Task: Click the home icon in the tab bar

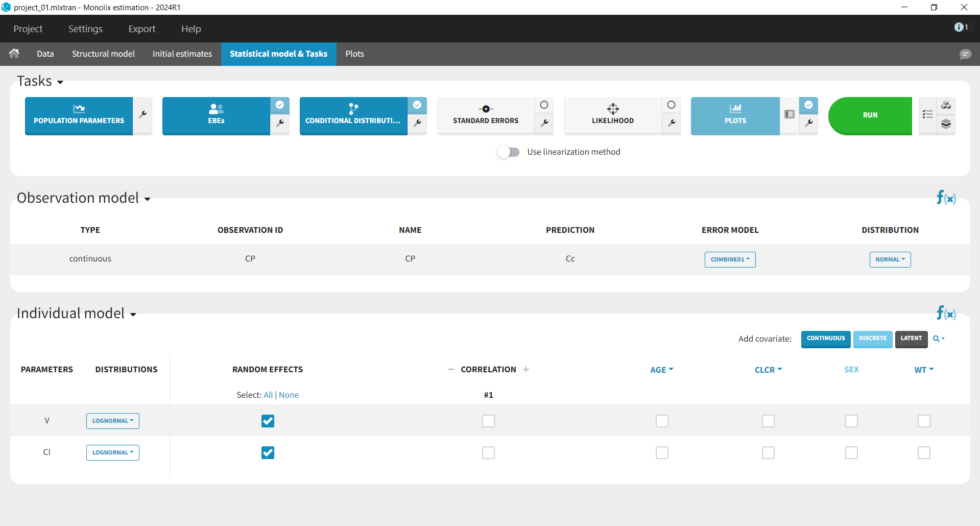Action: click(14, 54)
